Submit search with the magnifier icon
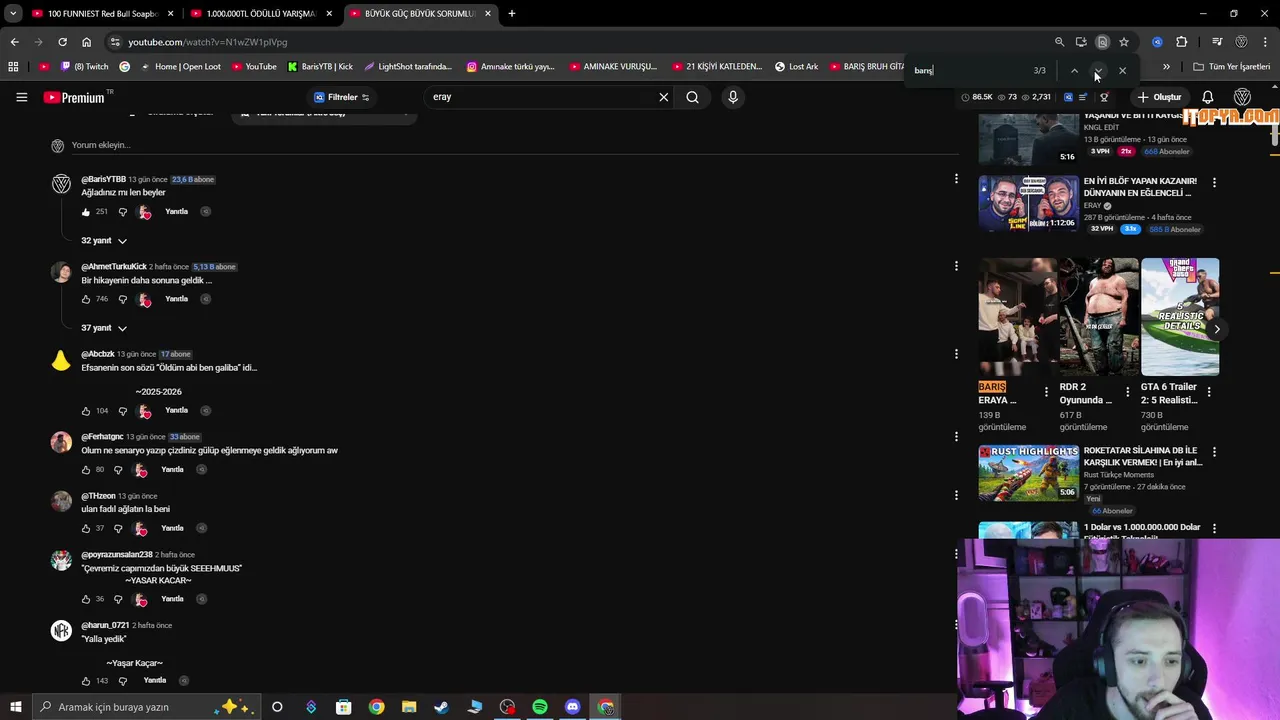 pos(692,97)
